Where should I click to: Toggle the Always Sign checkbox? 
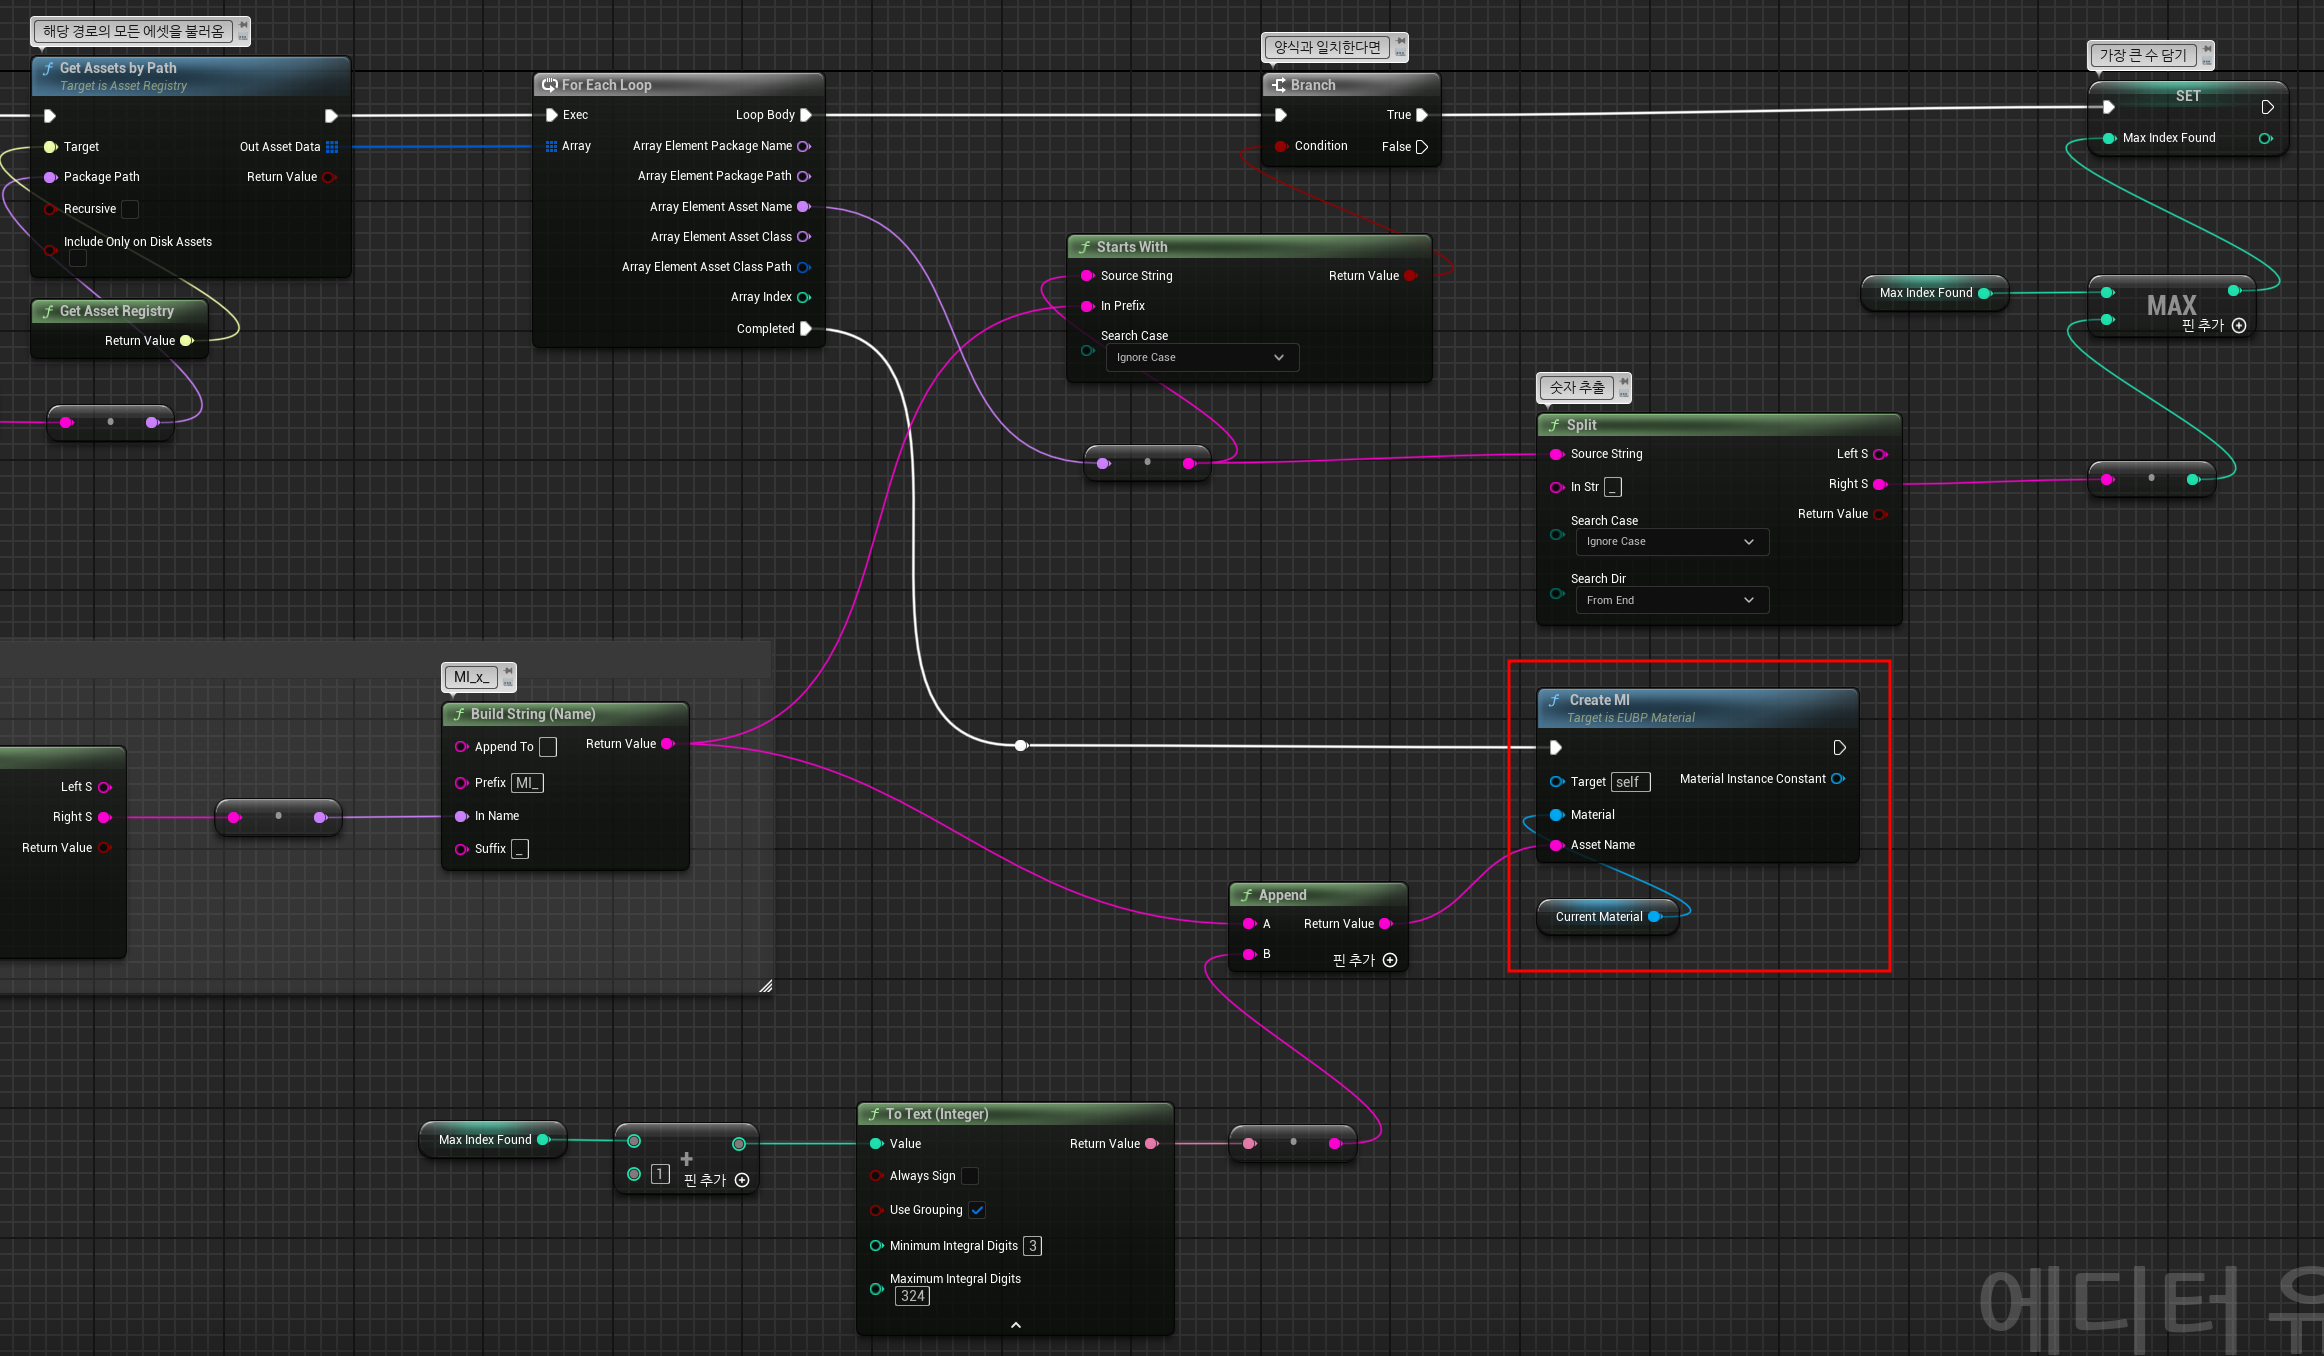tap(969, 1176)
